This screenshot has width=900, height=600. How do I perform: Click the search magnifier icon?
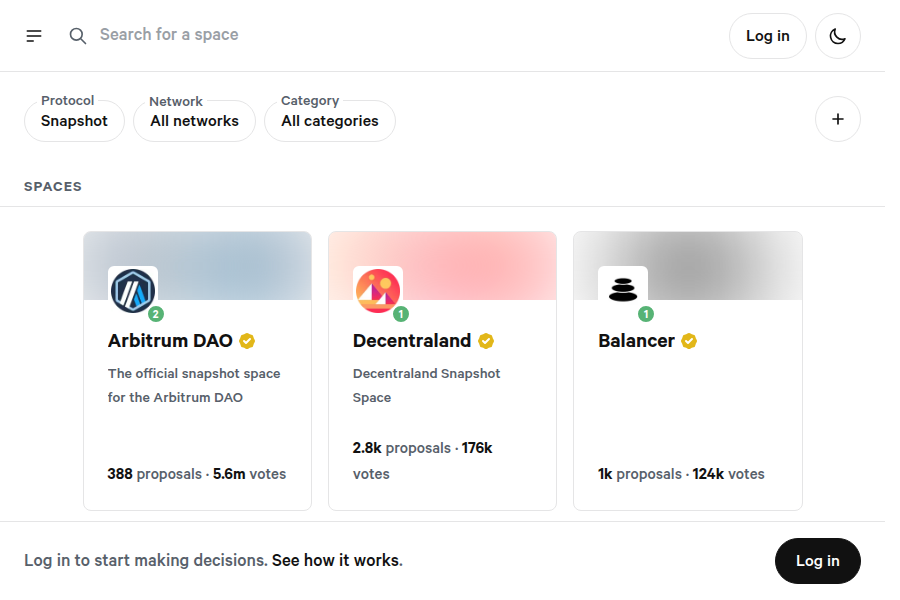tap(77, 35)
